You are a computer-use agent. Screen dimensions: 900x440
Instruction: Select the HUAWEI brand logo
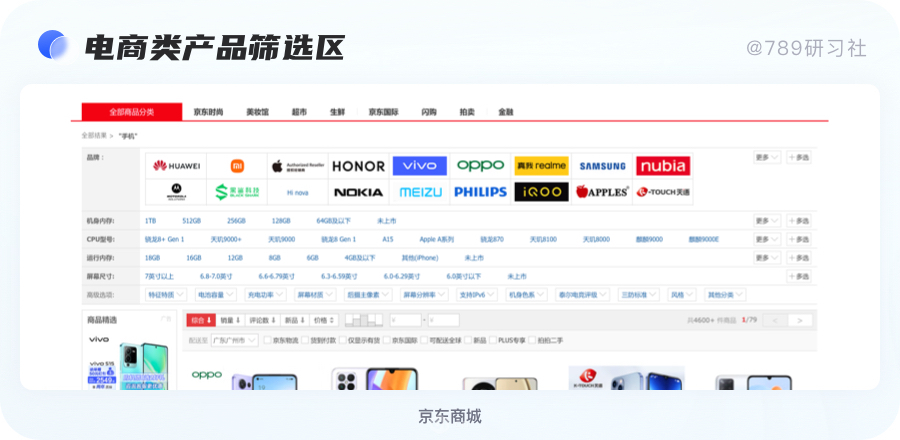click(176, 166)
